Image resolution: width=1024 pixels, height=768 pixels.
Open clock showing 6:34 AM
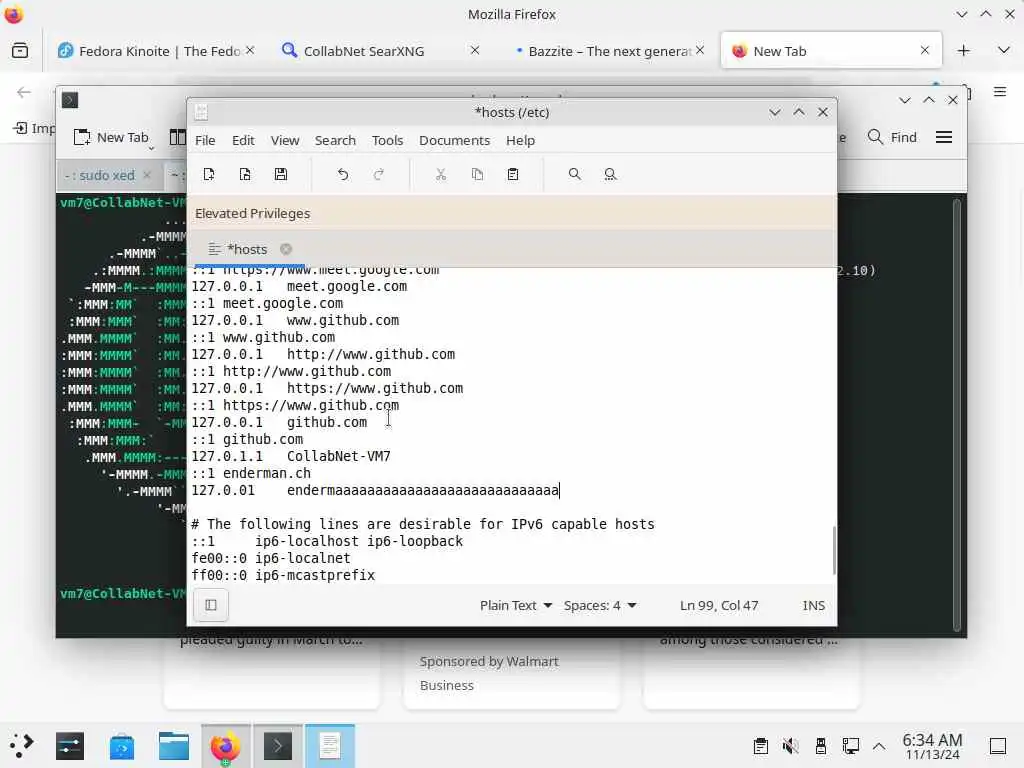[932, 746]
